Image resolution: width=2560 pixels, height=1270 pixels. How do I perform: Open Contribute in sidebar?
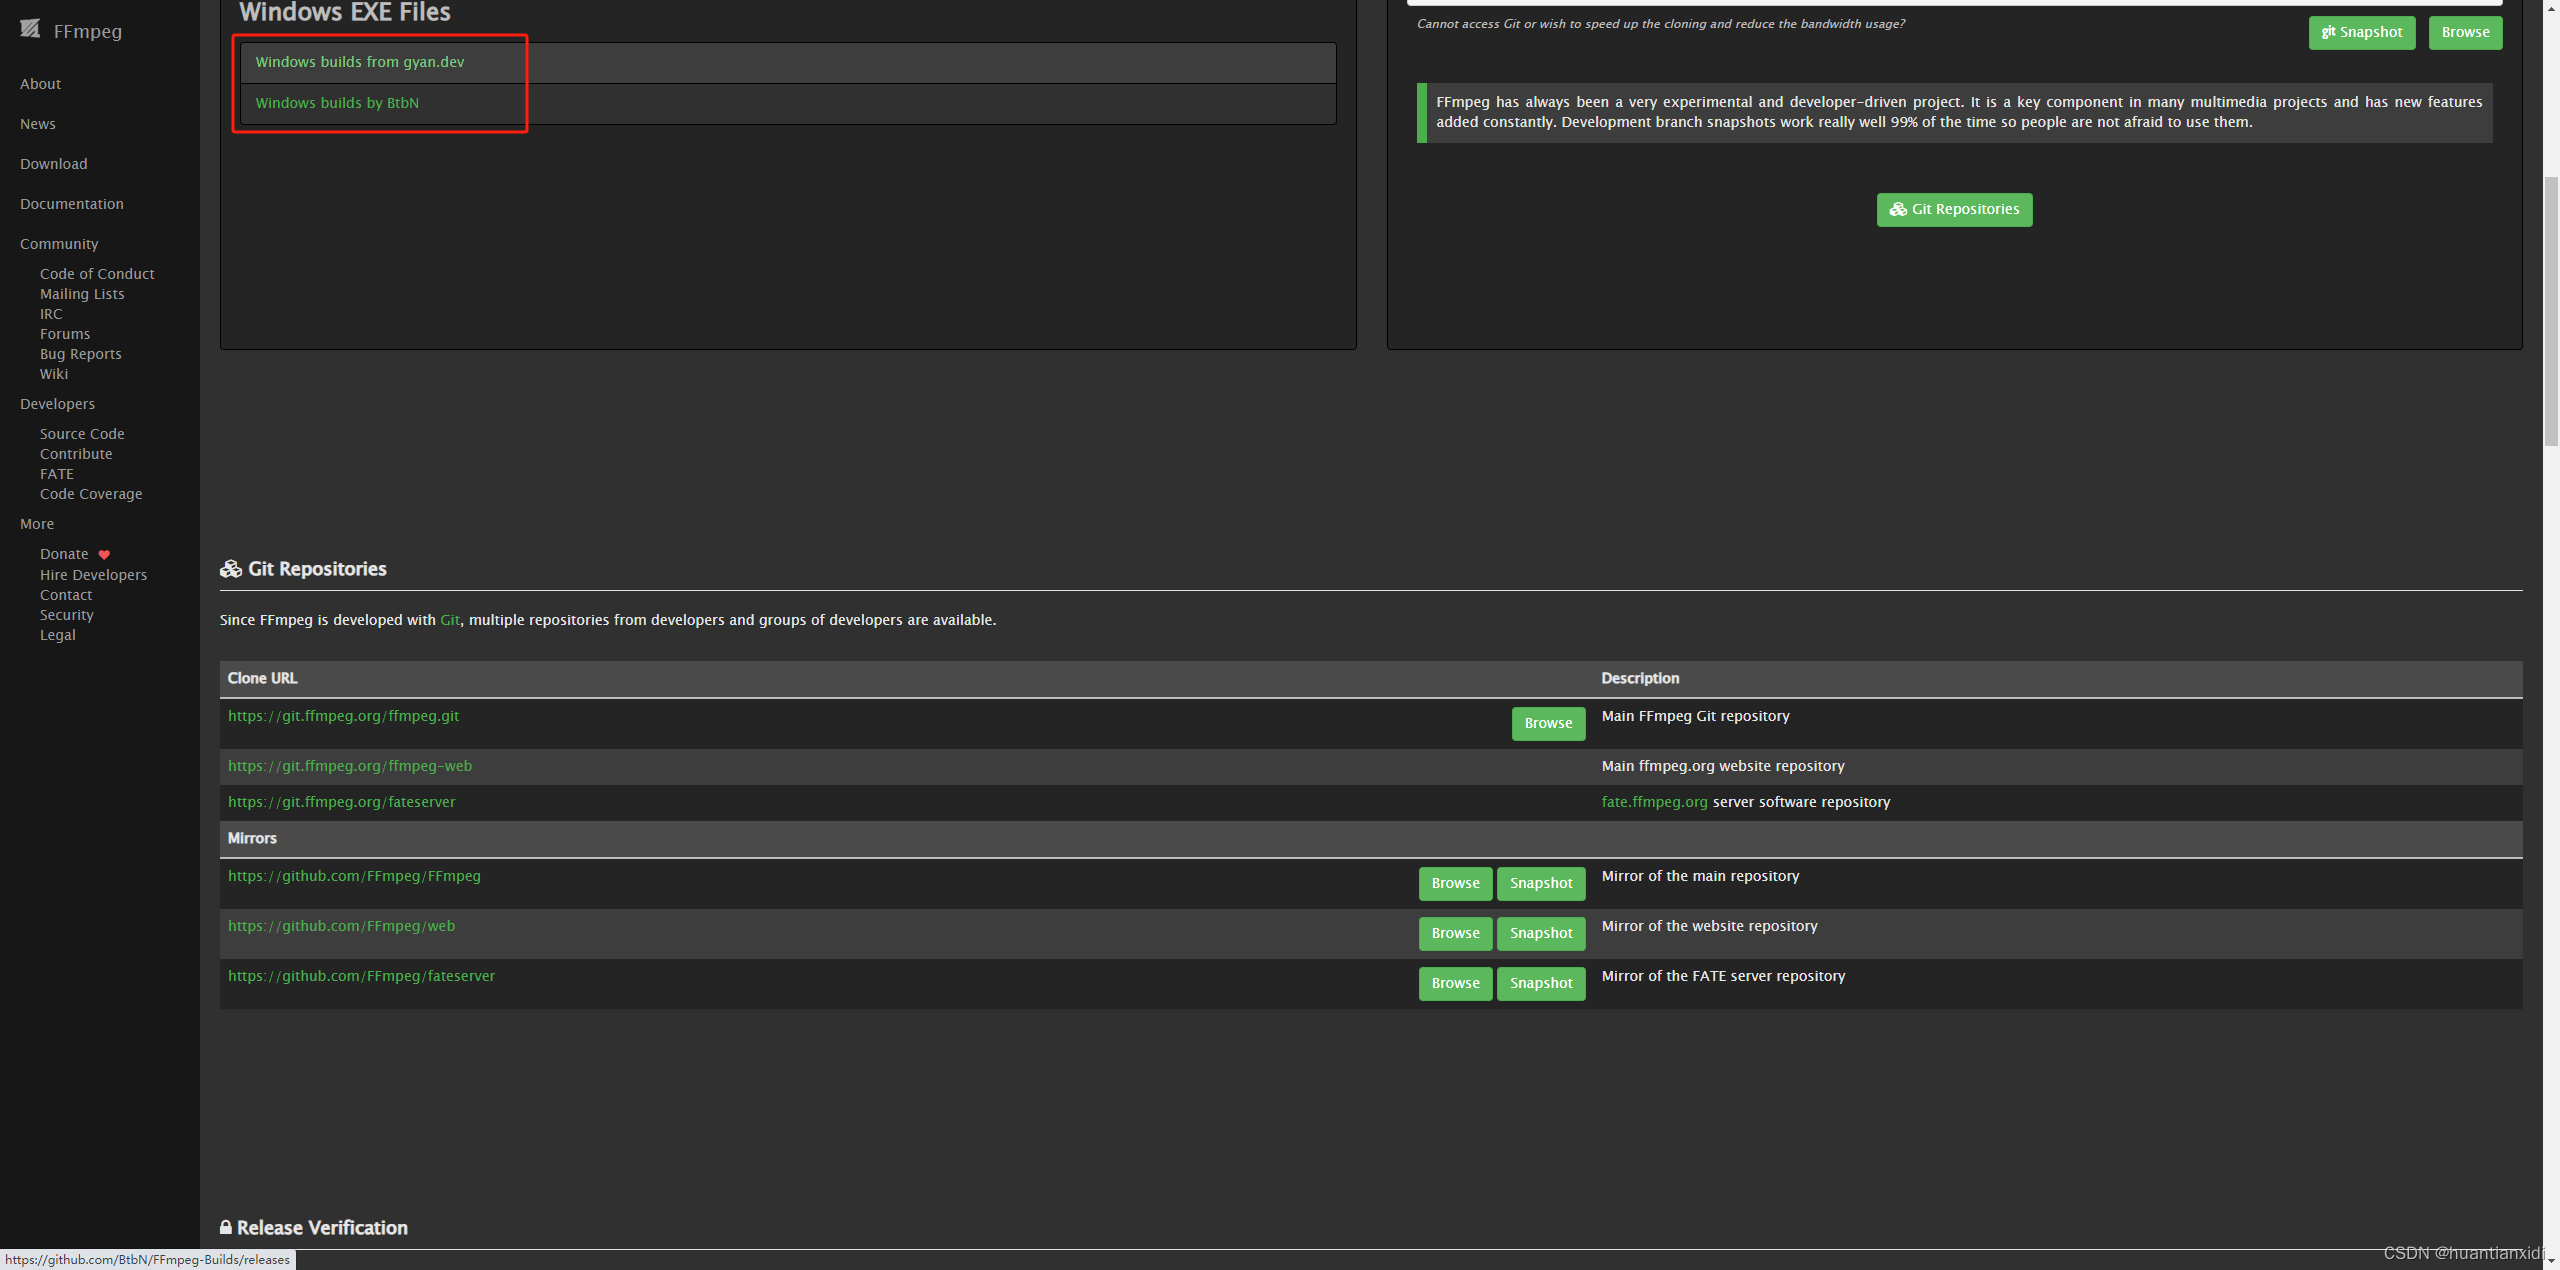click(76, 454)
